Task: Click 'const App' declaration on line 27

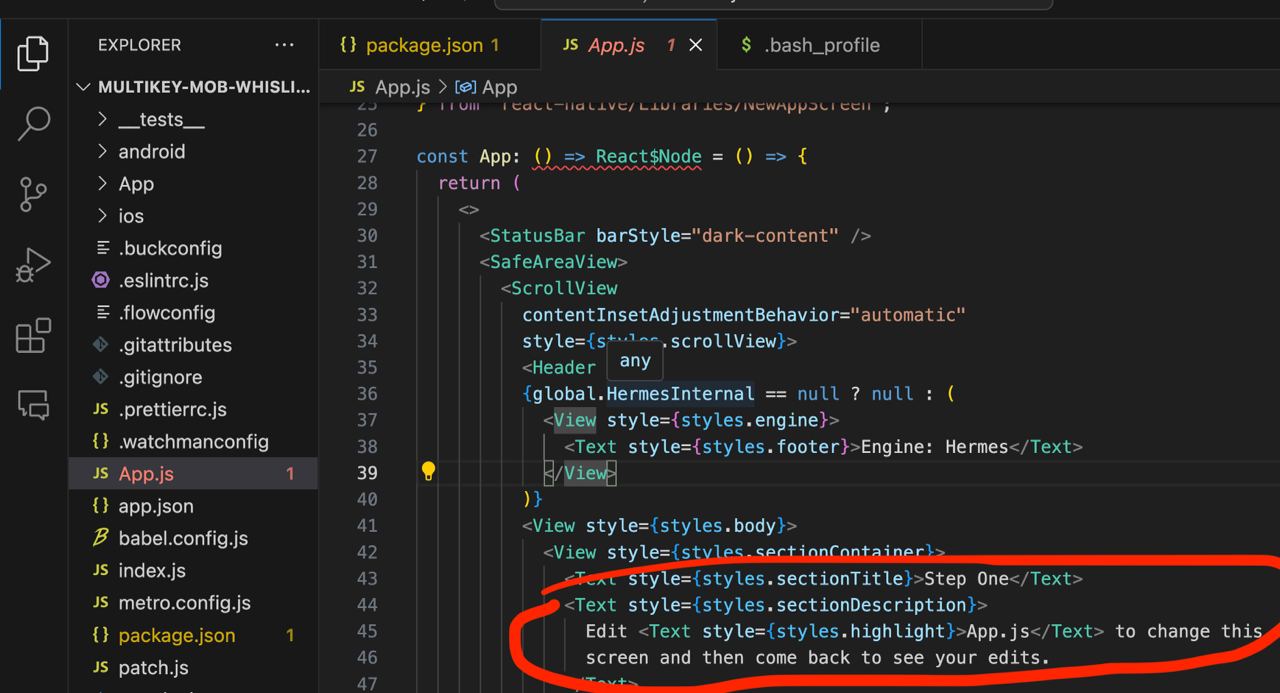Action: (x=463, y=157)
